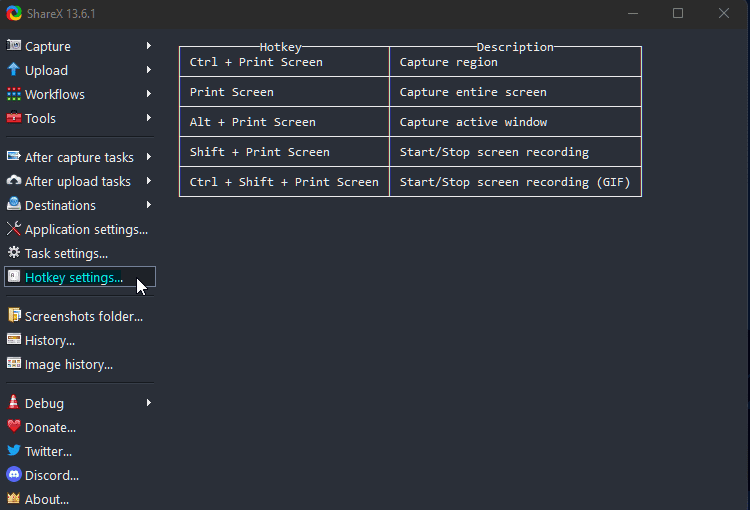Click the After upload tasks cloud icon

click(14, 180)
